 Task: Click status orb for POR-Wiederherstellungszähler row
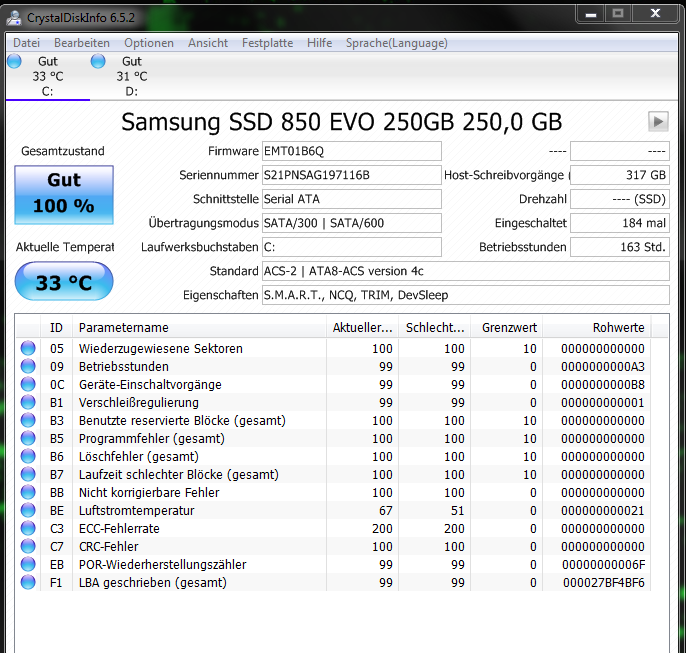click(28, 564)
